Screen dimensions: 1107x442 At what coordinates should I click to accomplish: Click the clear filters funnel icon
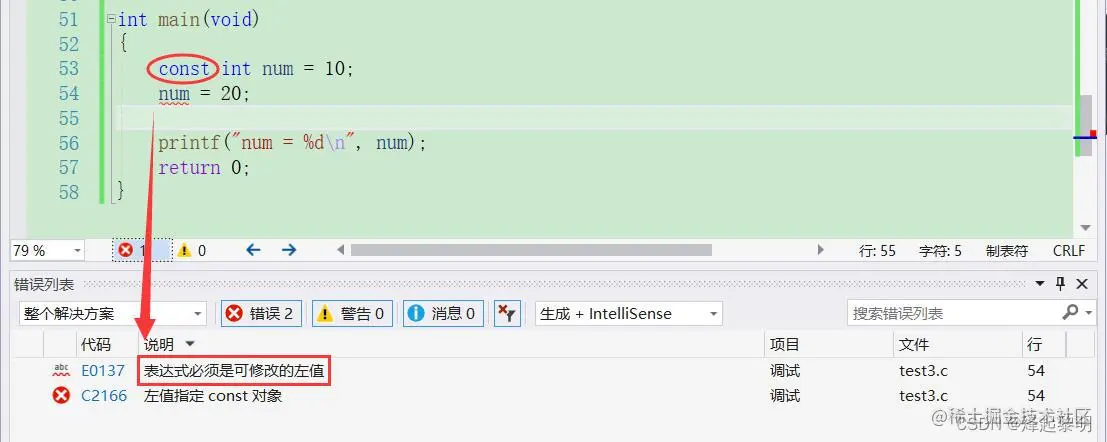[507, 313]
